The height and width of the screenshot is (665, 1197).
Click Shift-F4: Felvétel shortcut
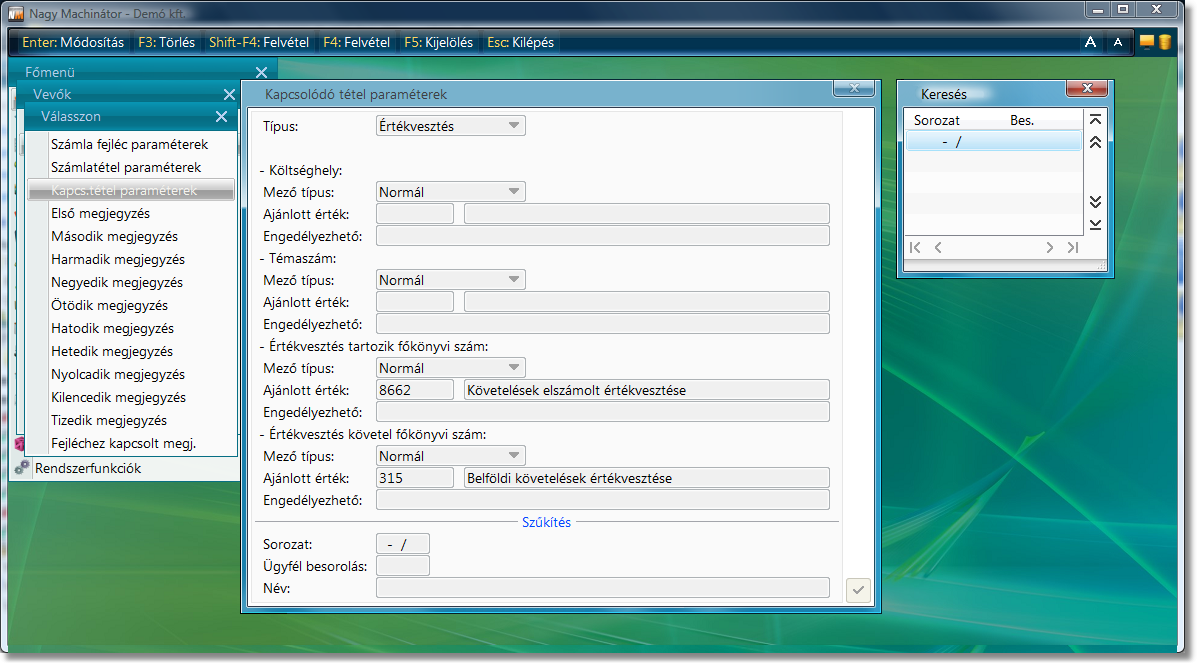[x=259, y=43]
